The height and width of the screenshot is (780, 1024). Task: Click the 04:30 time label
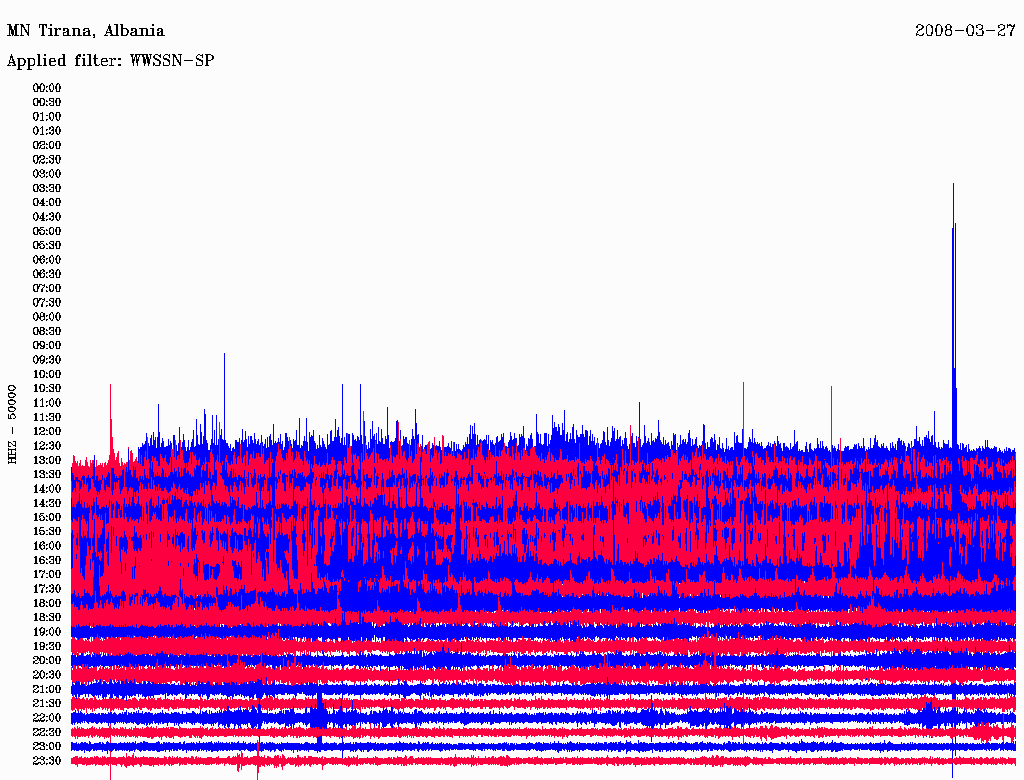click(x=47, y=217)
